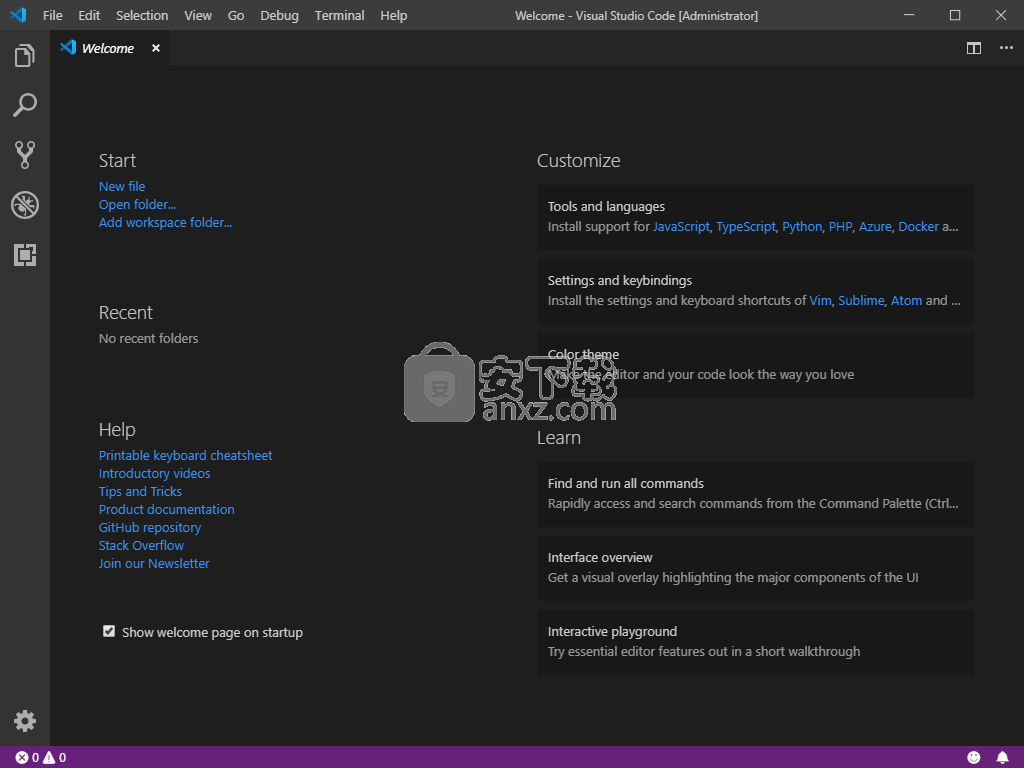The height and width of the screenshot is (768, 1024).
Task: Open the Source Control view
Action: (25, 155)
